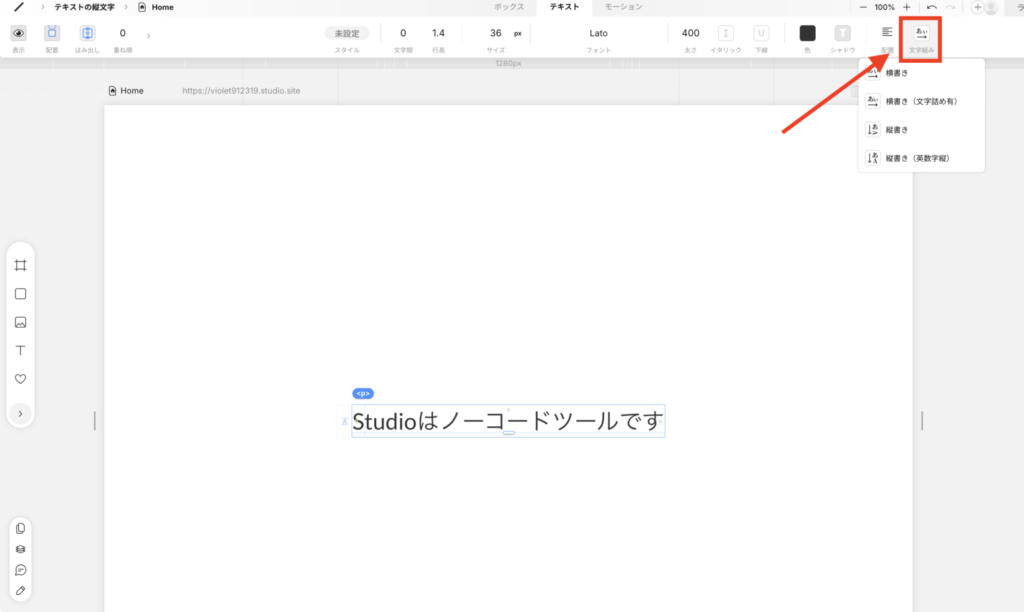Screen dimensions: 1024x612
Task: Open the pencil edit panel icon
Action: click(20, 591)
